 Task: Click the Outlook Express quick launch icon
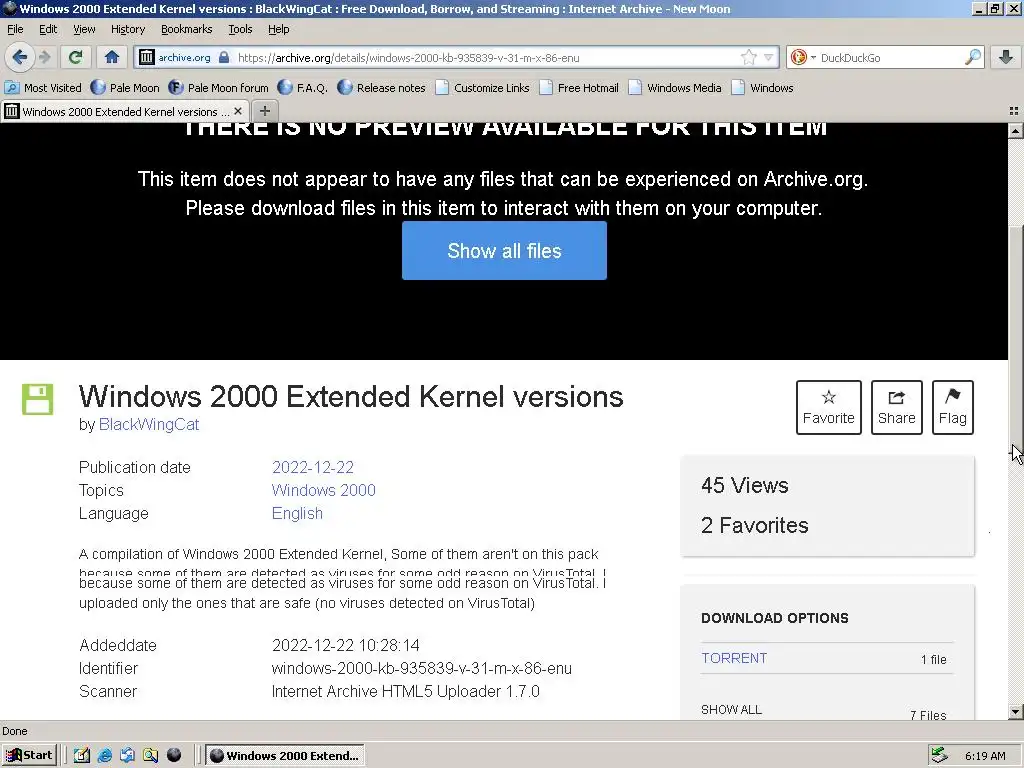click(x=127, y=756)
